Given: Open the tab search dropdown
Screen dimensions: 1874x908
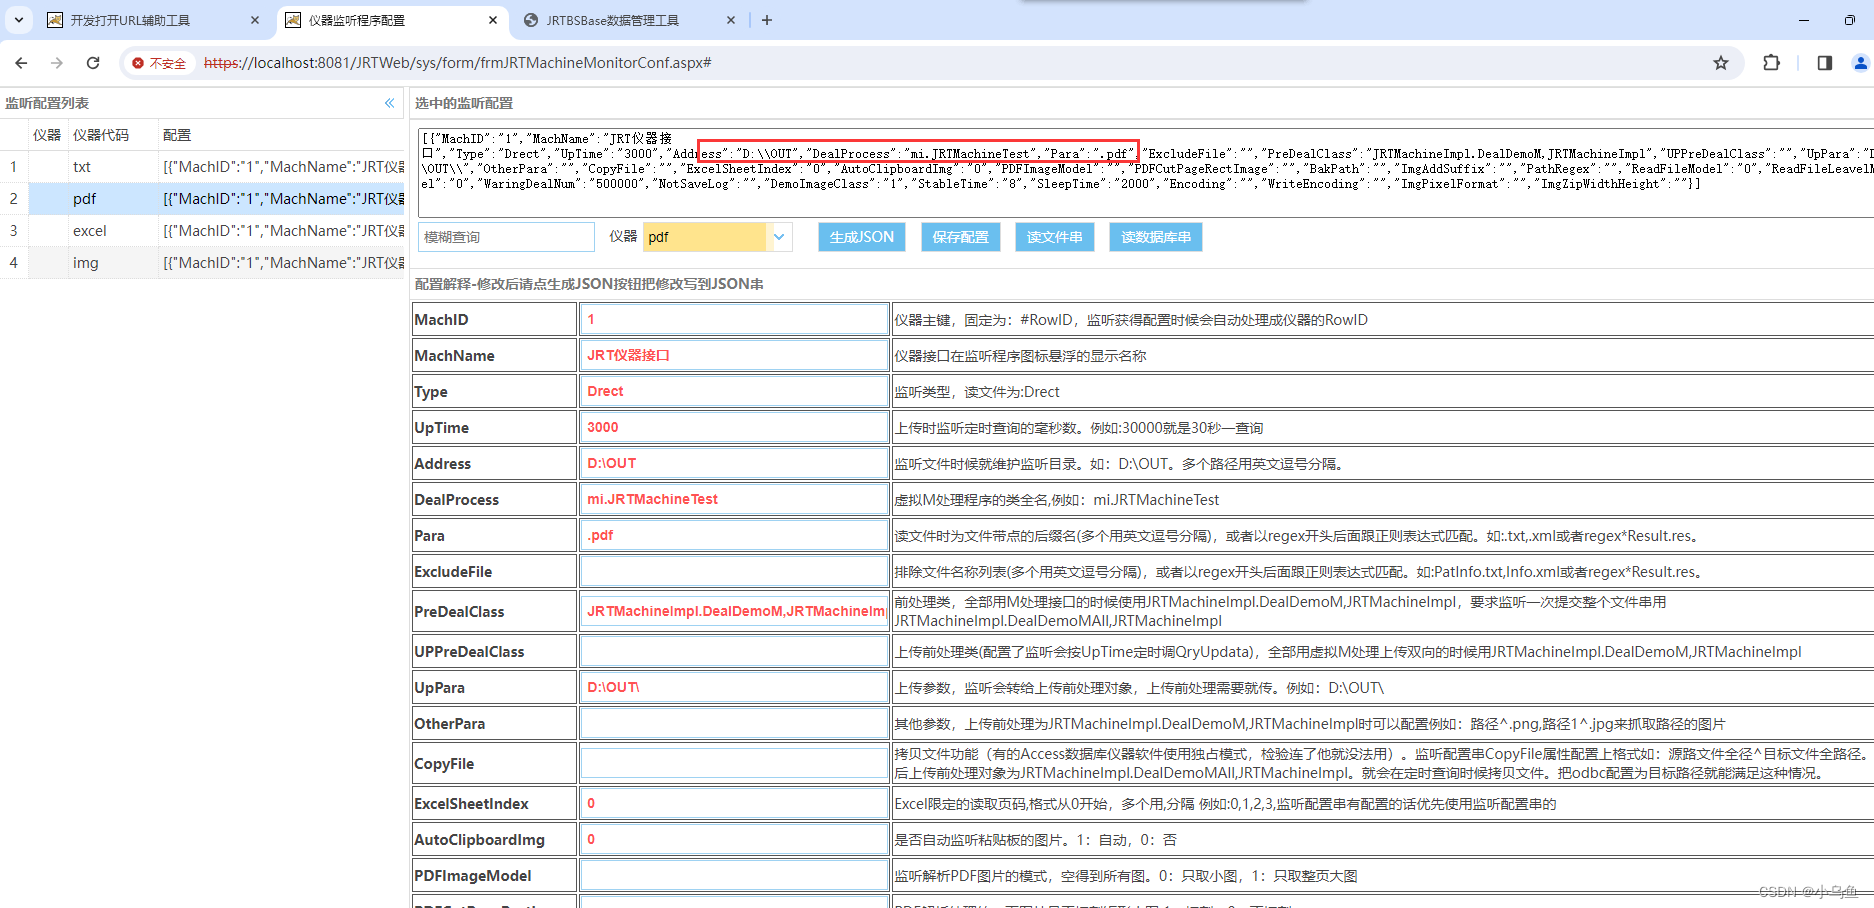Looking at the screenshot, I should click(x=19, y=20).
